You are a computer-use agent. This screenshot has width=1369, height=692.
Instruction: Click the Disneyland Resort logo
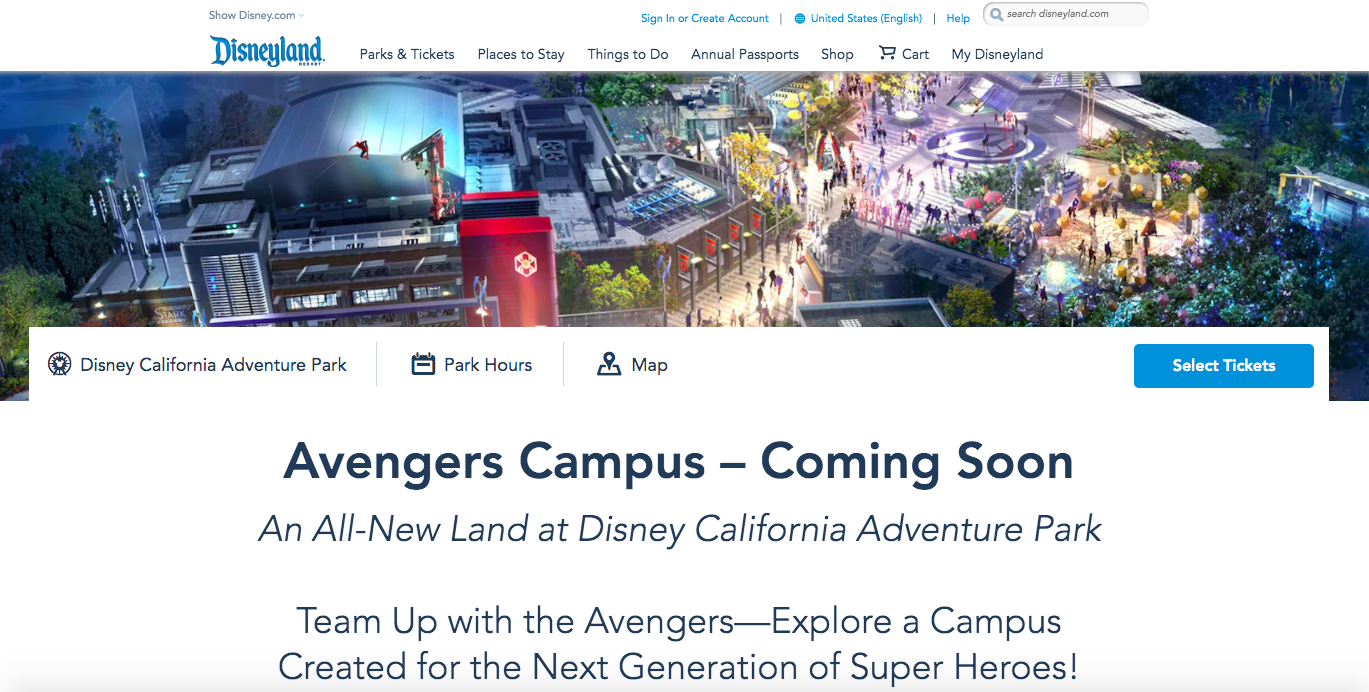point(266,51)
